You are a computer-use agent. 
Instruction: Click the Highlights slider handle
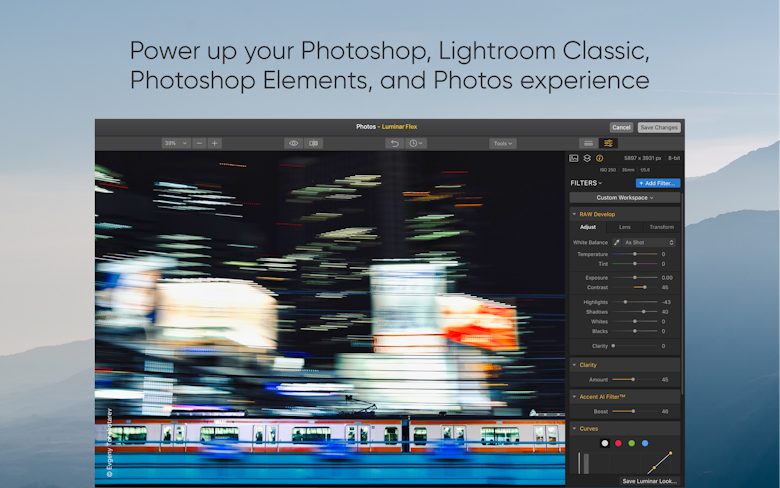pos(625,302)
